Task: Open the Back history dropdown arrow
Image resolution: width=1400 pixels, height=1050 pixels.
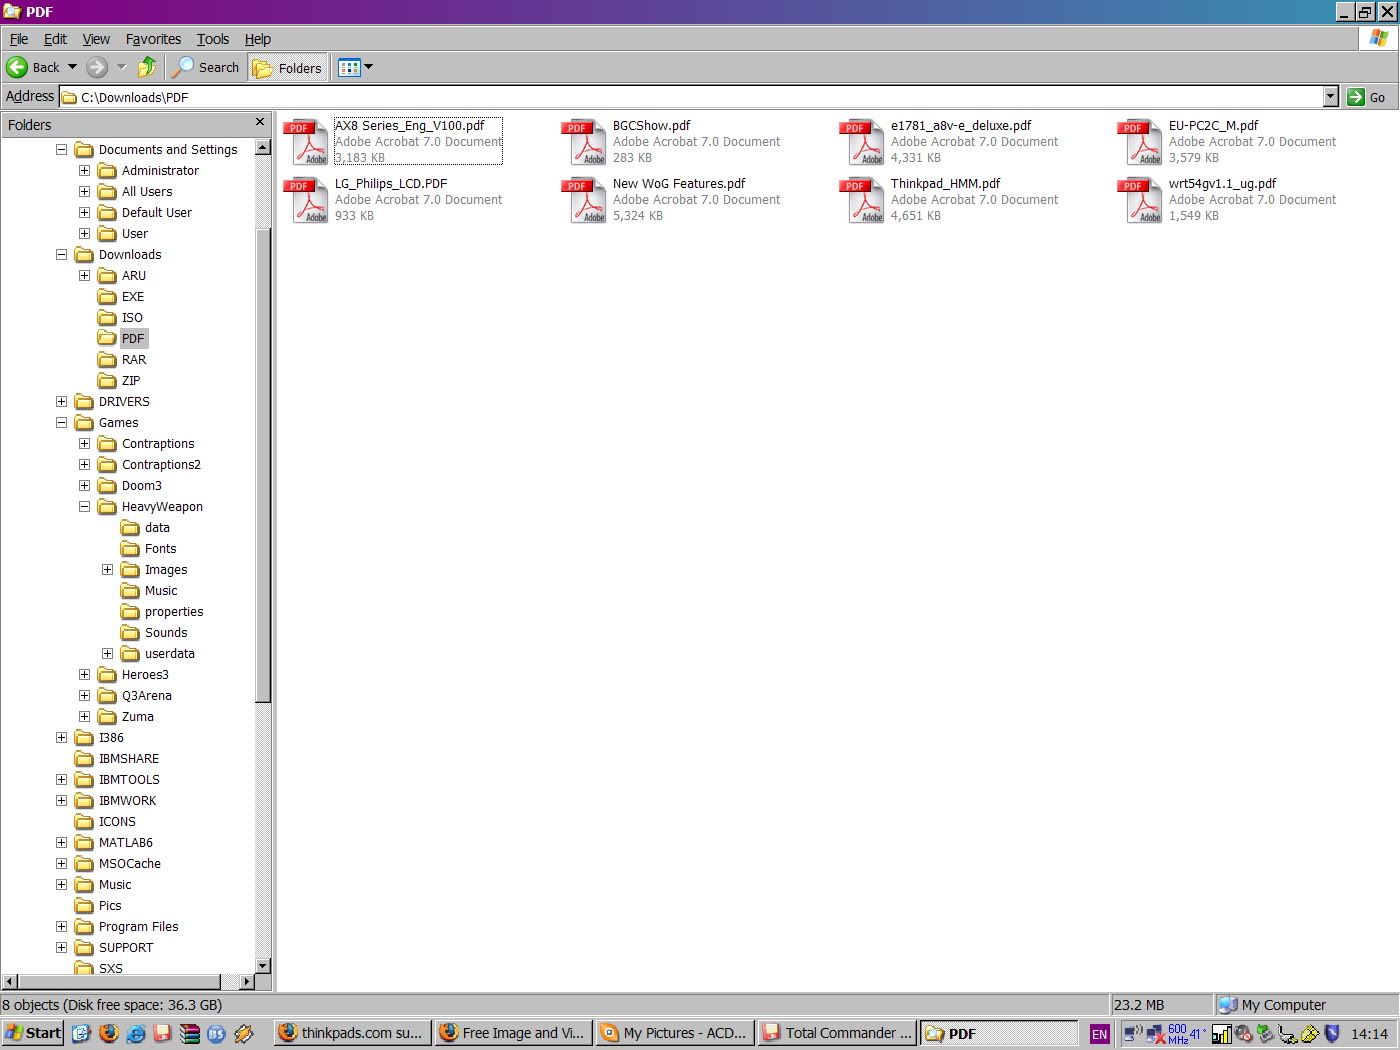Action: pyautogui.click(x=72, y=67)
